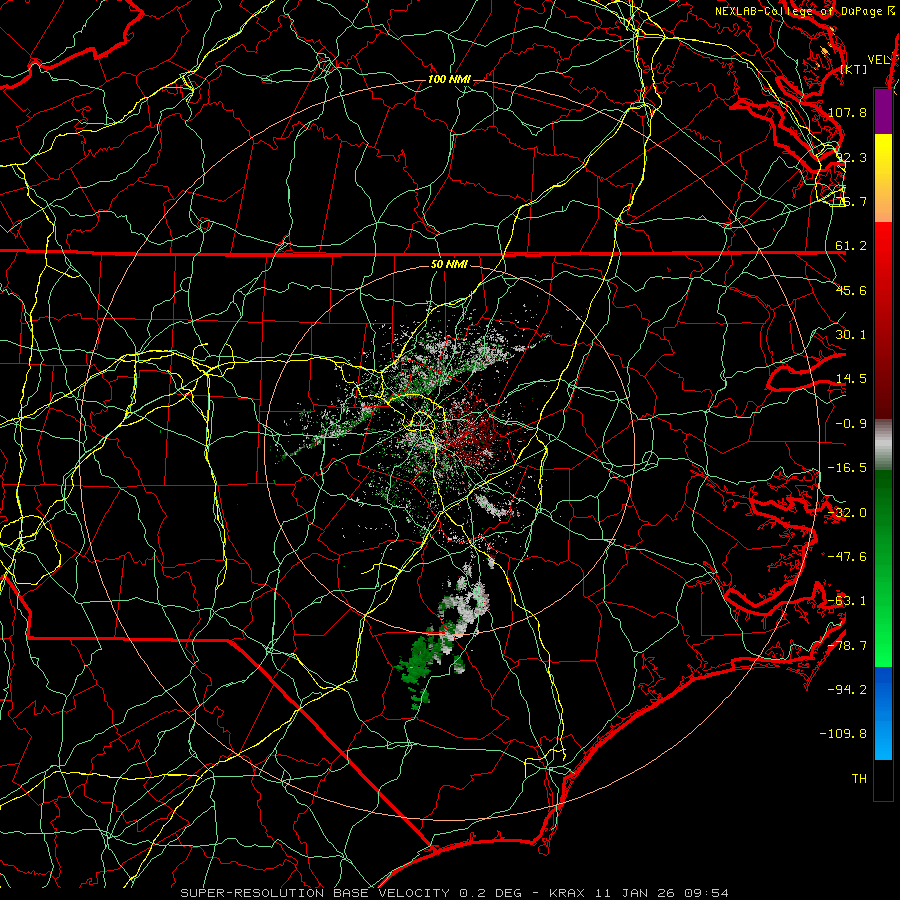This screenshot has height=900, width=900.
Task: Select the -109.8 velocity scale value
Action: (844, 734)
